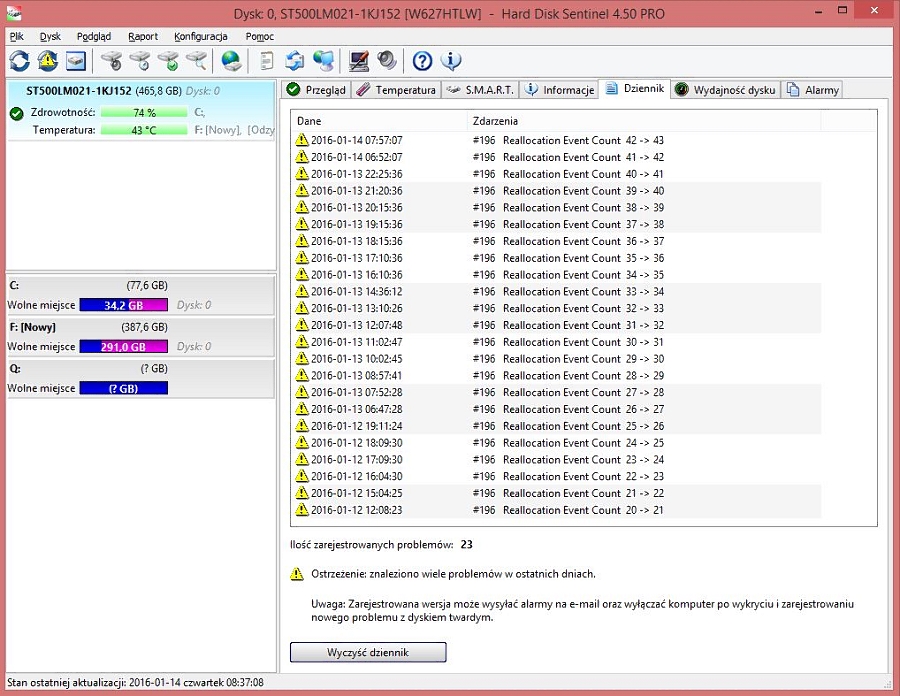Select log entry Reallocation Event Count 41 -> 42
Screen dimensions: 900x696
pos(557,157)
